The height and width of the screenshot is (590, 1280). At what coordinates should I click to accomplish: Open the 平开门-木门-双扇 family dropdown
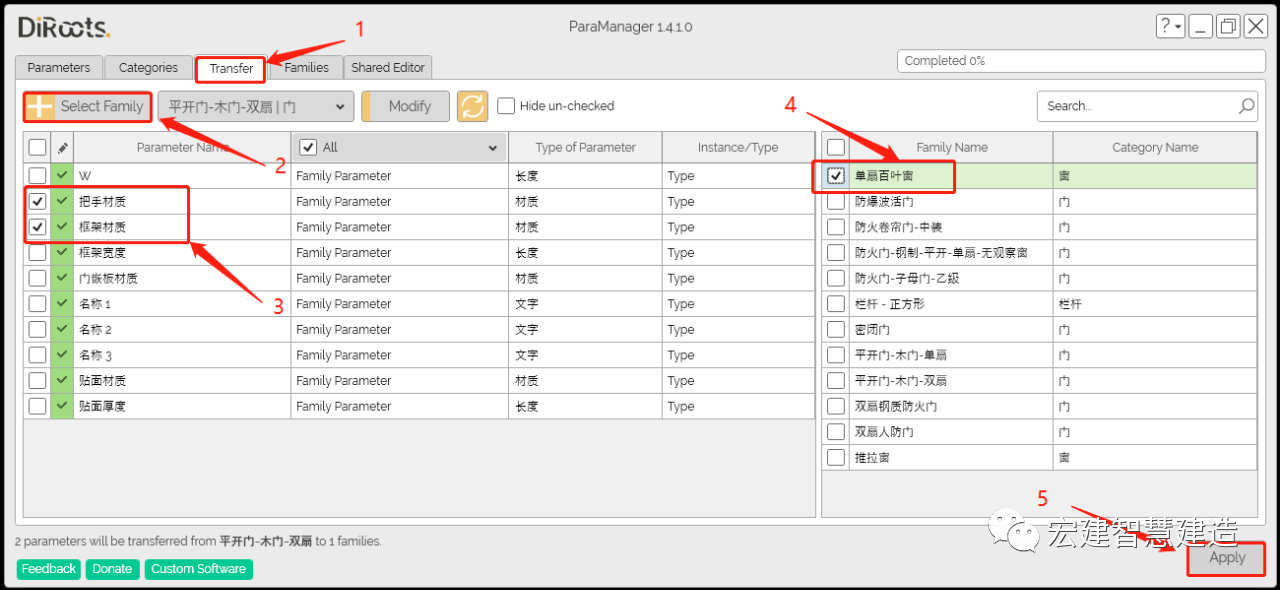[256, 106]
